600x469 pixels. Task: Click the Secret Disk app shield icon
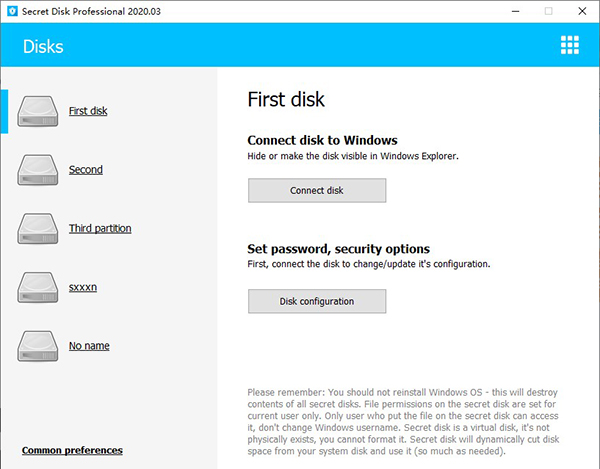[x=11, y=11]
